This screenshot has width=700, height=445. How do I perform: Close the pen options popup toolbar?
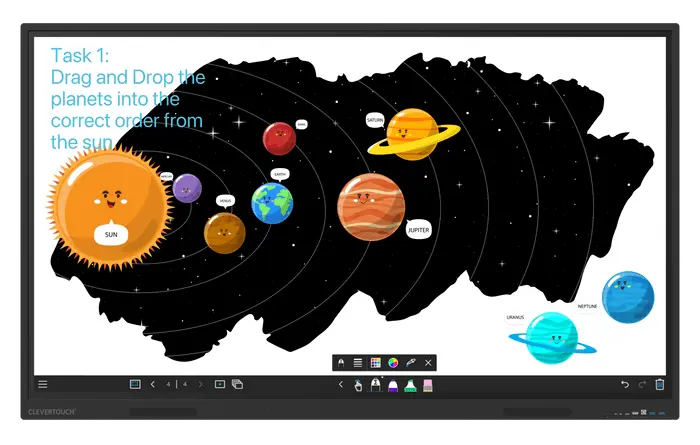pos(428,363)
